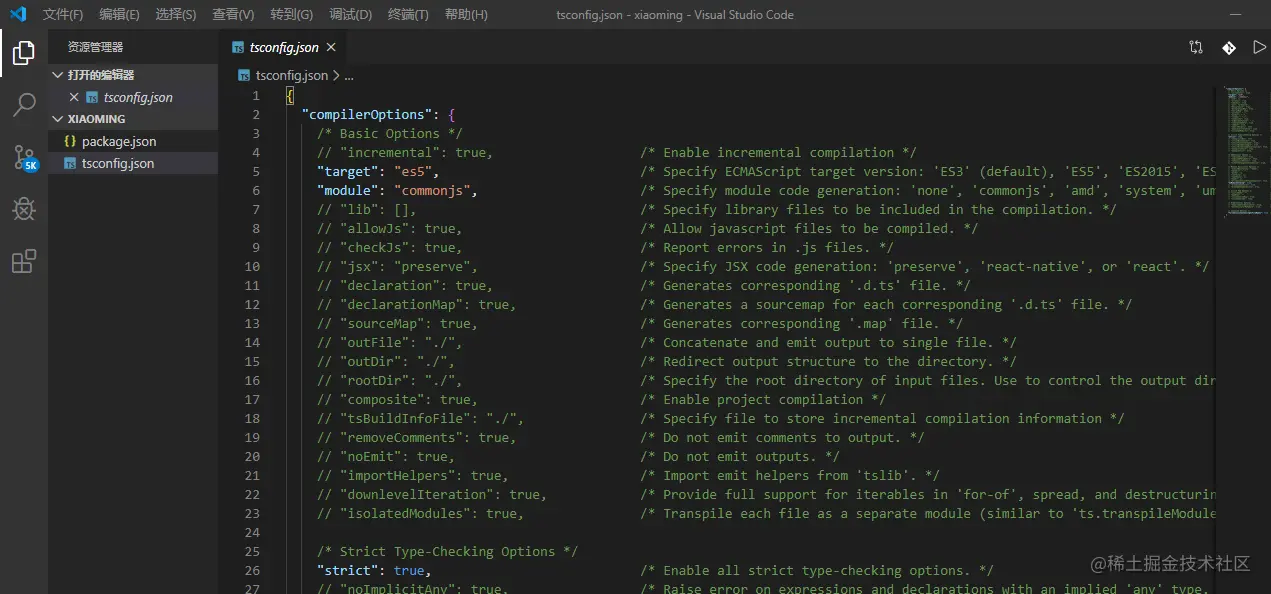Close tsconfig.json in open editors list
Screen dimensions: 1271x594
coord(73,97)
